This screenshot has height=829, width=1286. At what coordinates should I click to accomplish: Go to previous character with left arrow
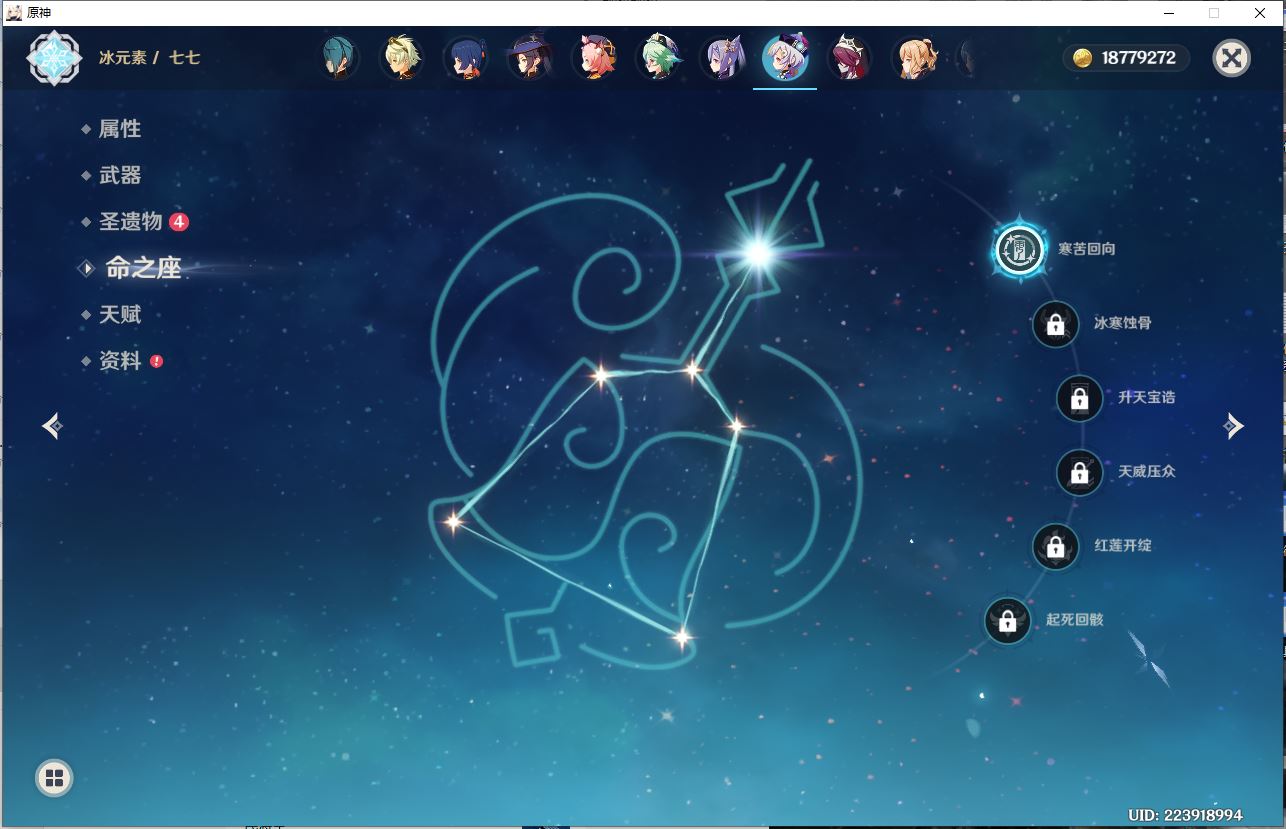click(53, 426)
